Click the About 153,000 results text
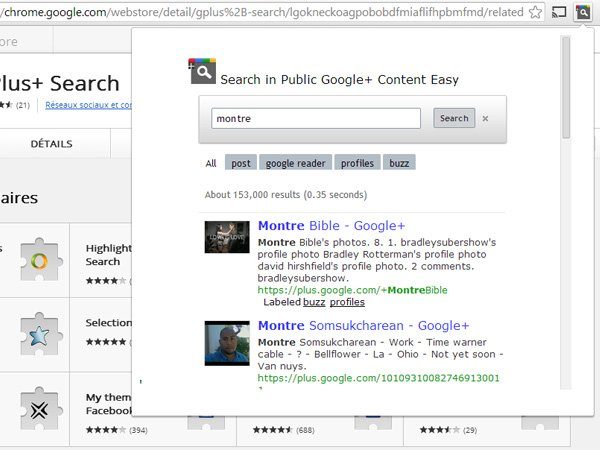600x450 pixels. pyautogui.click(x=286, y=195)
